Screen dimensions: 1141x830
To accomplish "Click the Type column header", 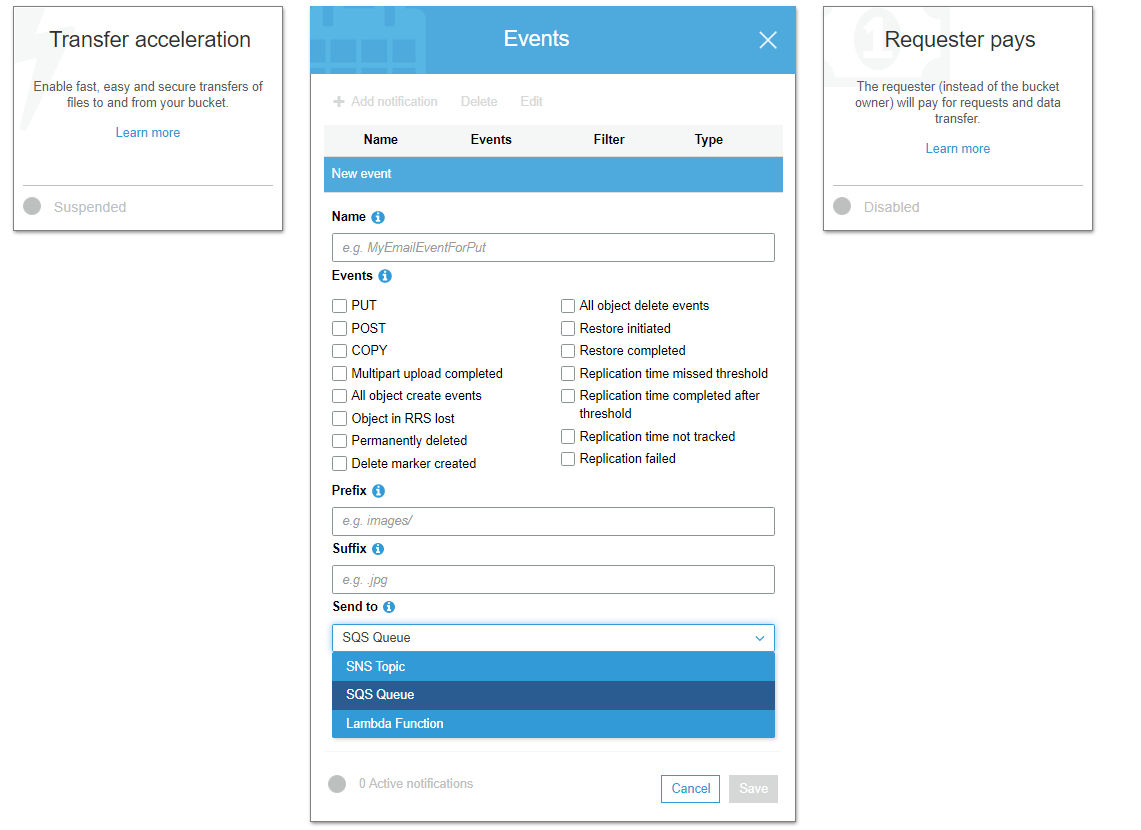I will tap(708, 140).
